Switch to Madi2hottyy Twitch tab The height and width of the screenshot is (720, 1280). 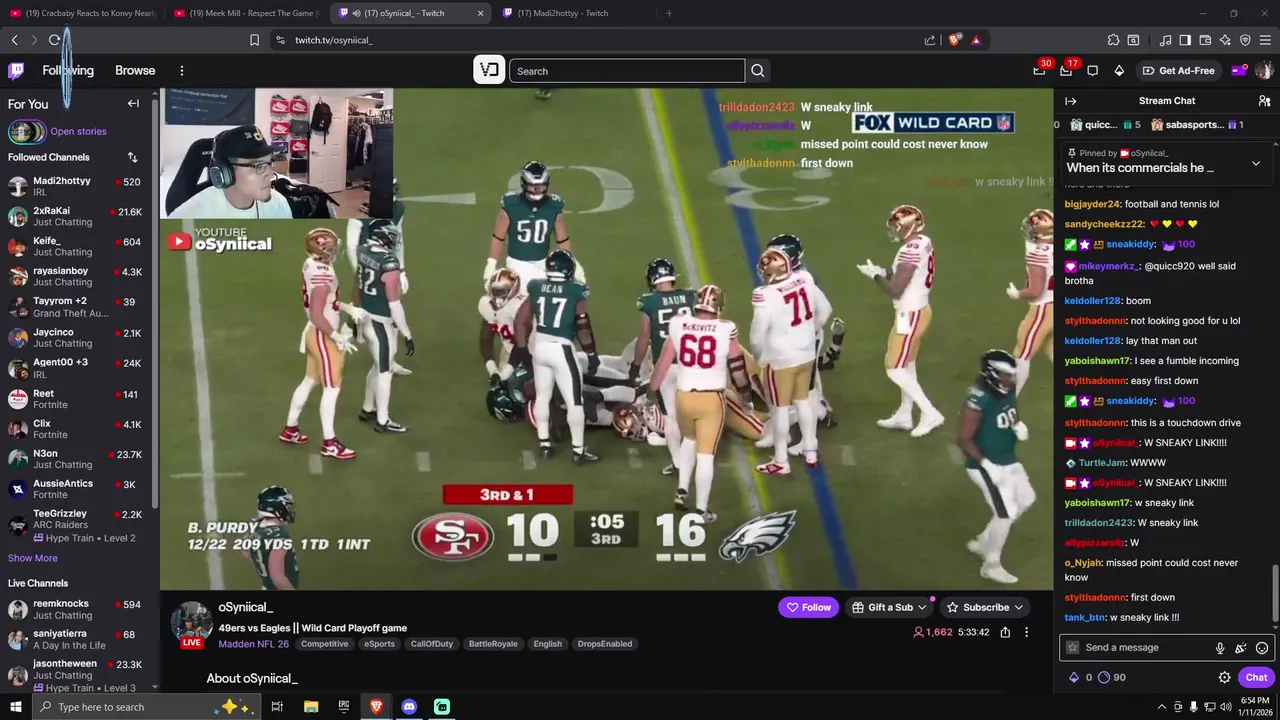[x=574, y=13]
